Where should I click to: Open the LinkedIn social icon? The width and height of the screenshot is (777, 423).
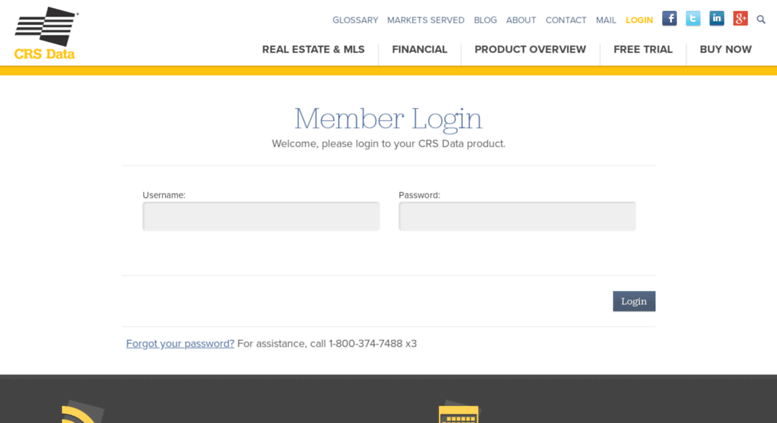pos(716,19)
